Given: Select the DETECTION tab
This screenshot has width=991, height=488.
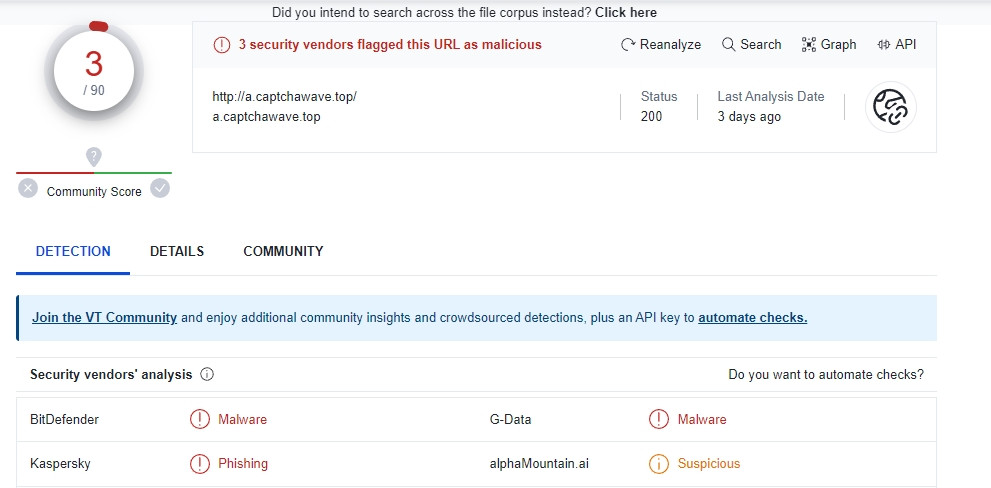Looking at the screenshot, I should [x=73, y=252].
